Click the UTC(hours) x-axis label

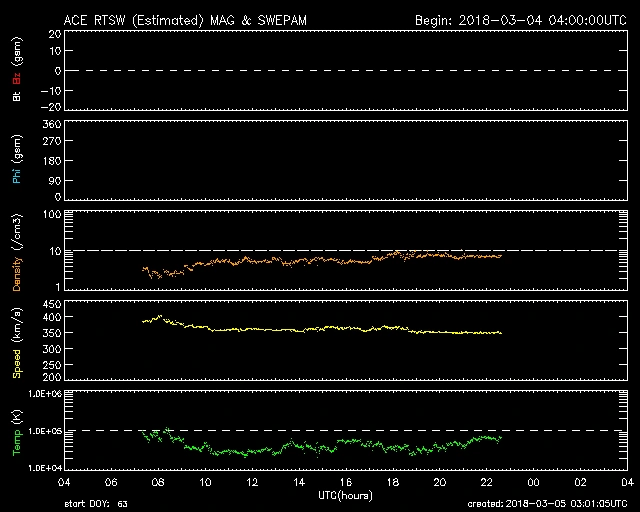point(346,495)
